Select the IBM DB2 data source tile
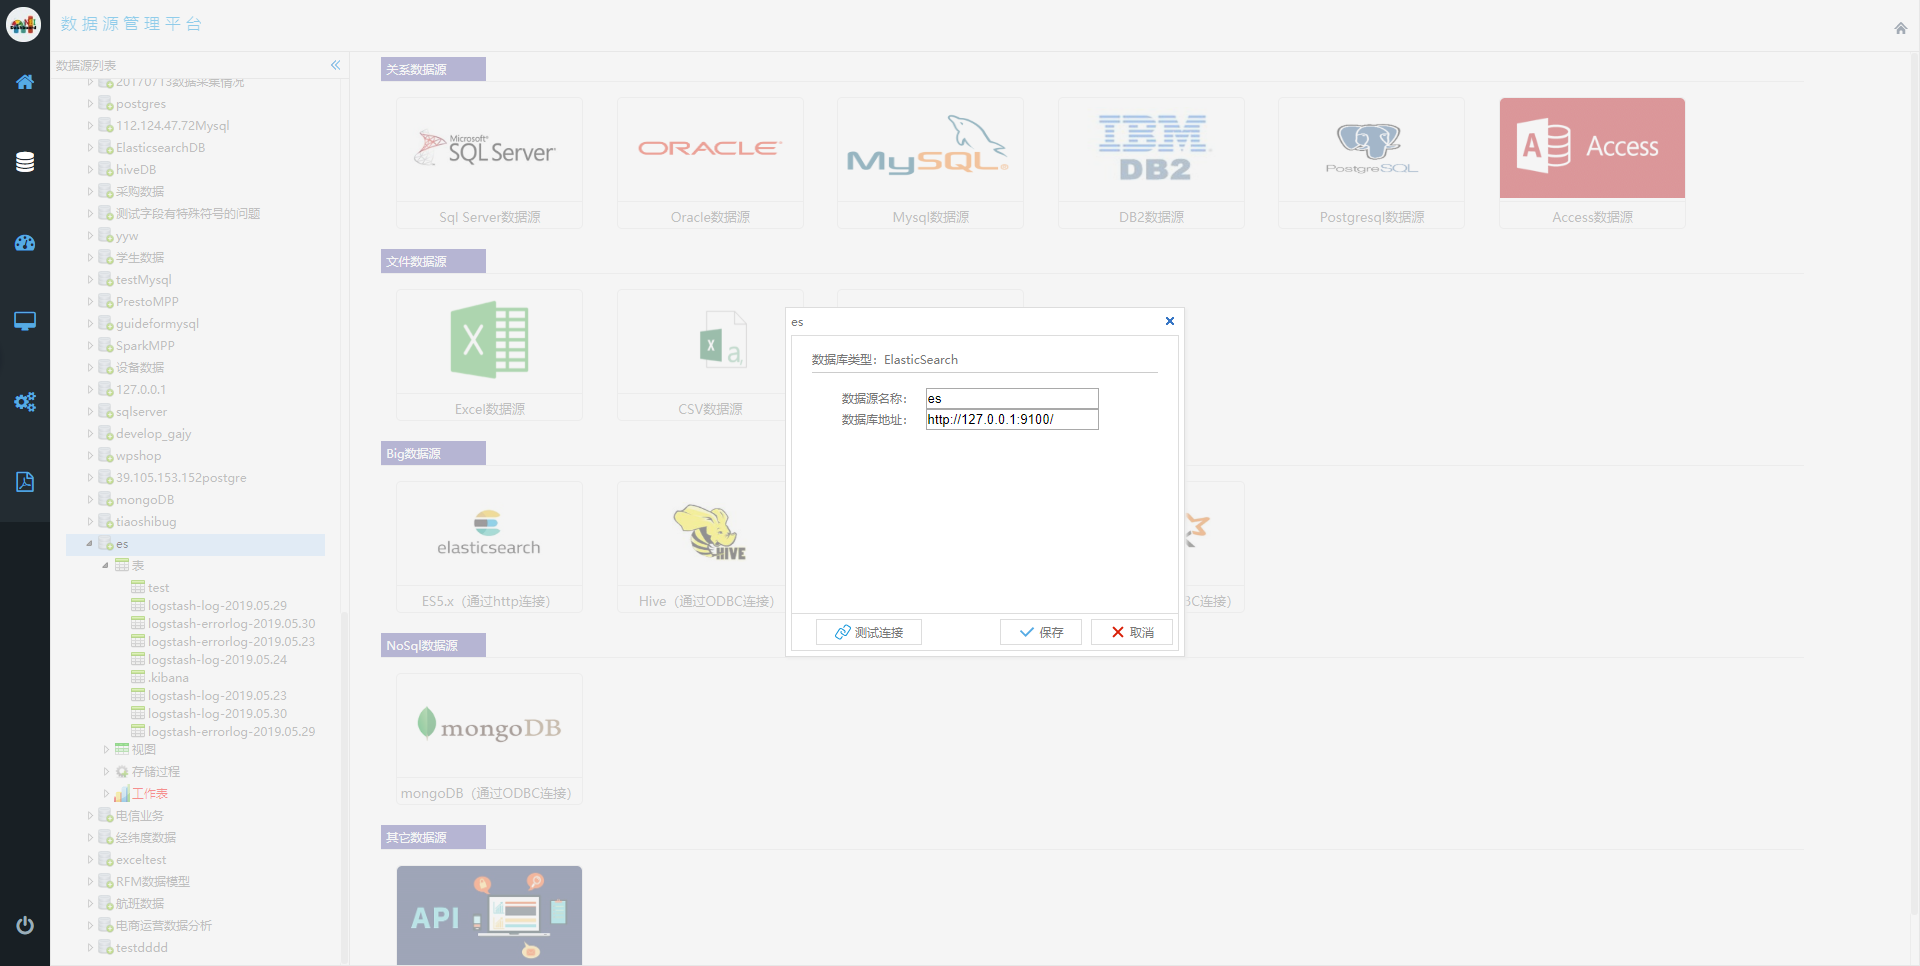The width and height of the screenshot is (1920, 966). pos(1151,163)
